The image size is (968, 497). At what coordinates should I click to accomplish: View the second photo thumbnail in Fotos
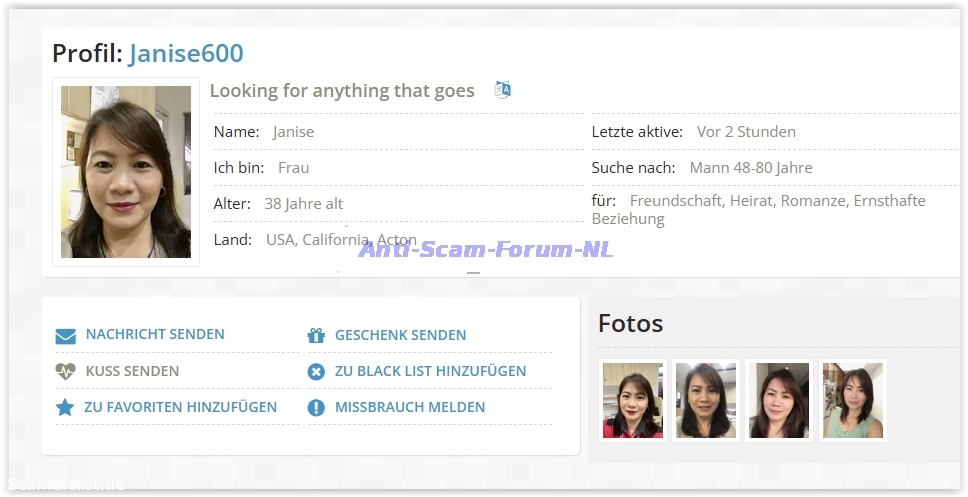pos(706,401)
